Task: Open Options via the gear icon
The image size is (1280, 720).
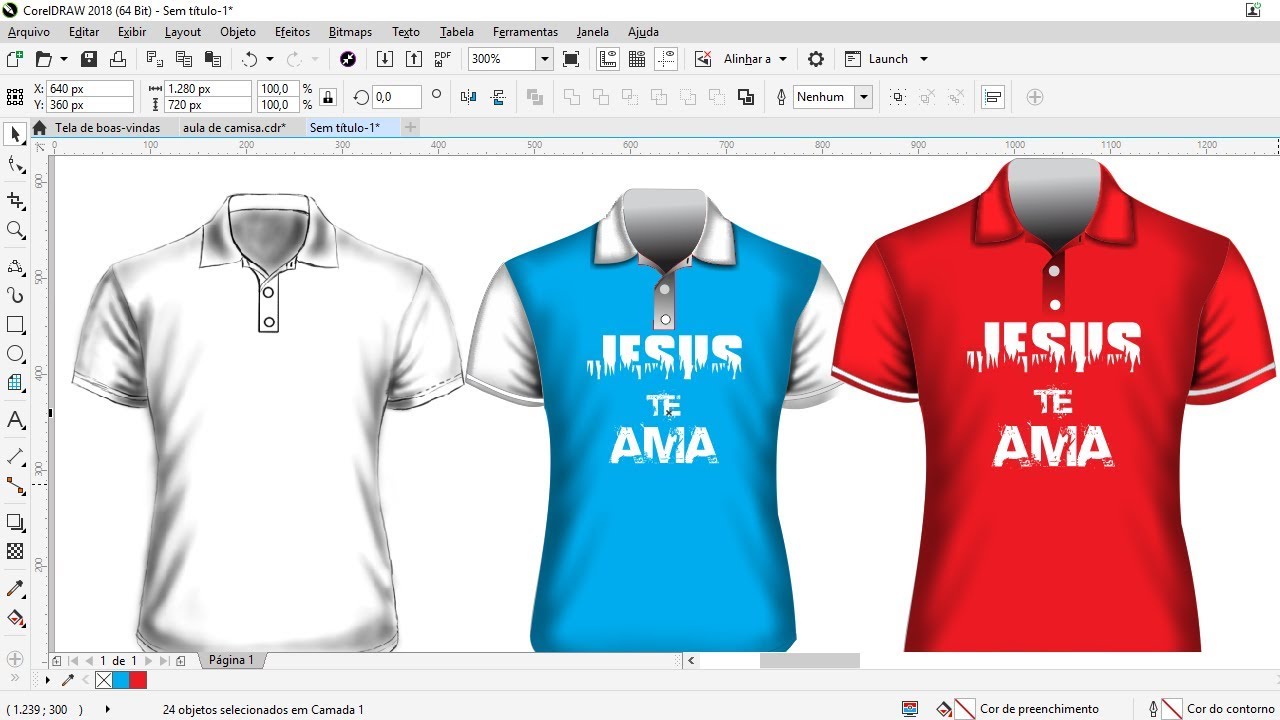Action: pos(816,59)
